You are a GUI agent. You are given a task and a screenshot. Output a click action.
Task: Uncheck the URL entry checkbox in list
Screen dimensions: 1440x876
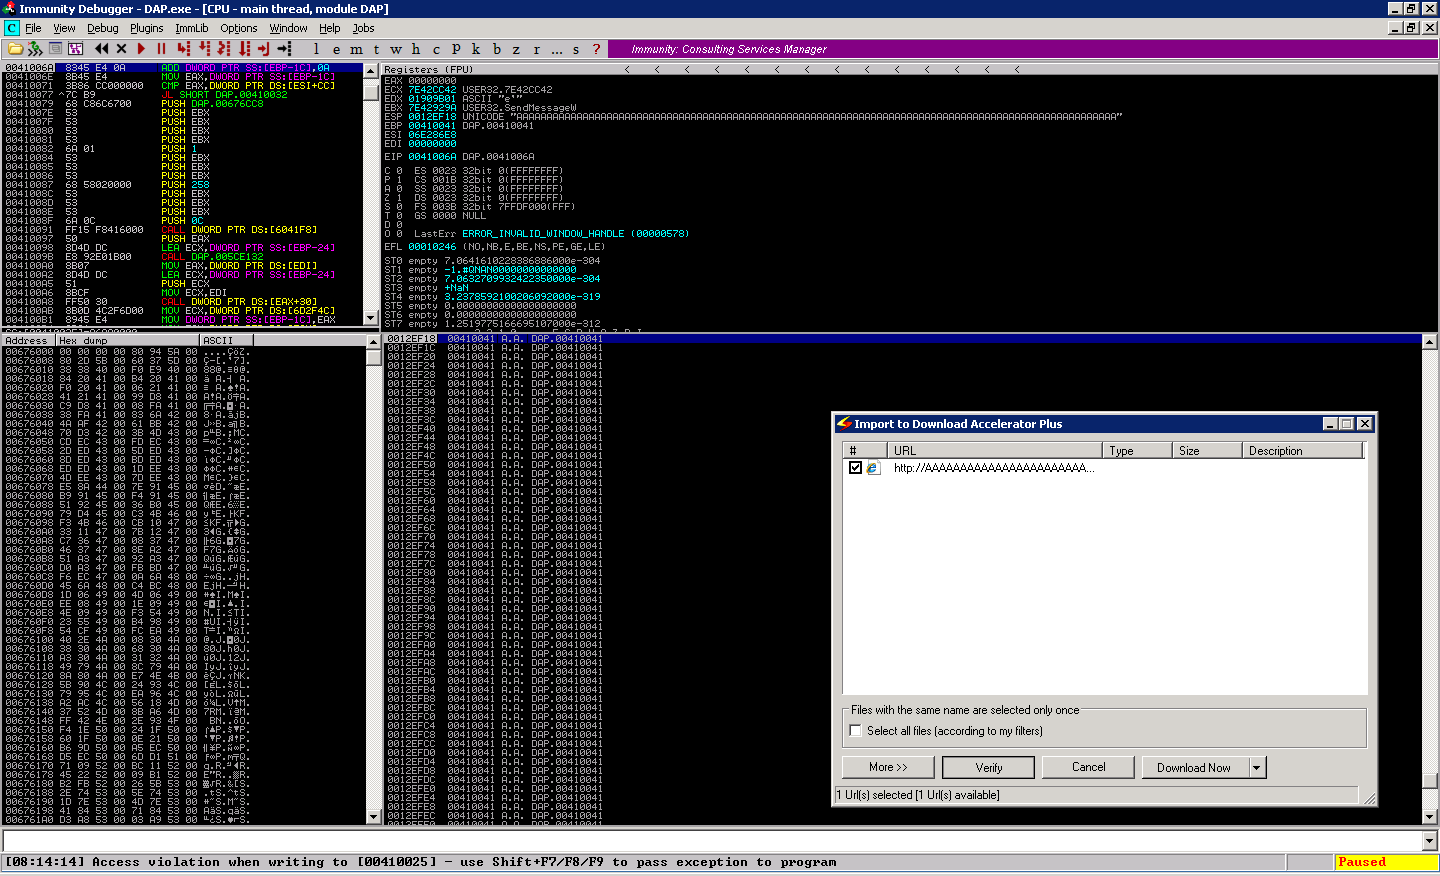pyautogui.click(x=855, y=467)
